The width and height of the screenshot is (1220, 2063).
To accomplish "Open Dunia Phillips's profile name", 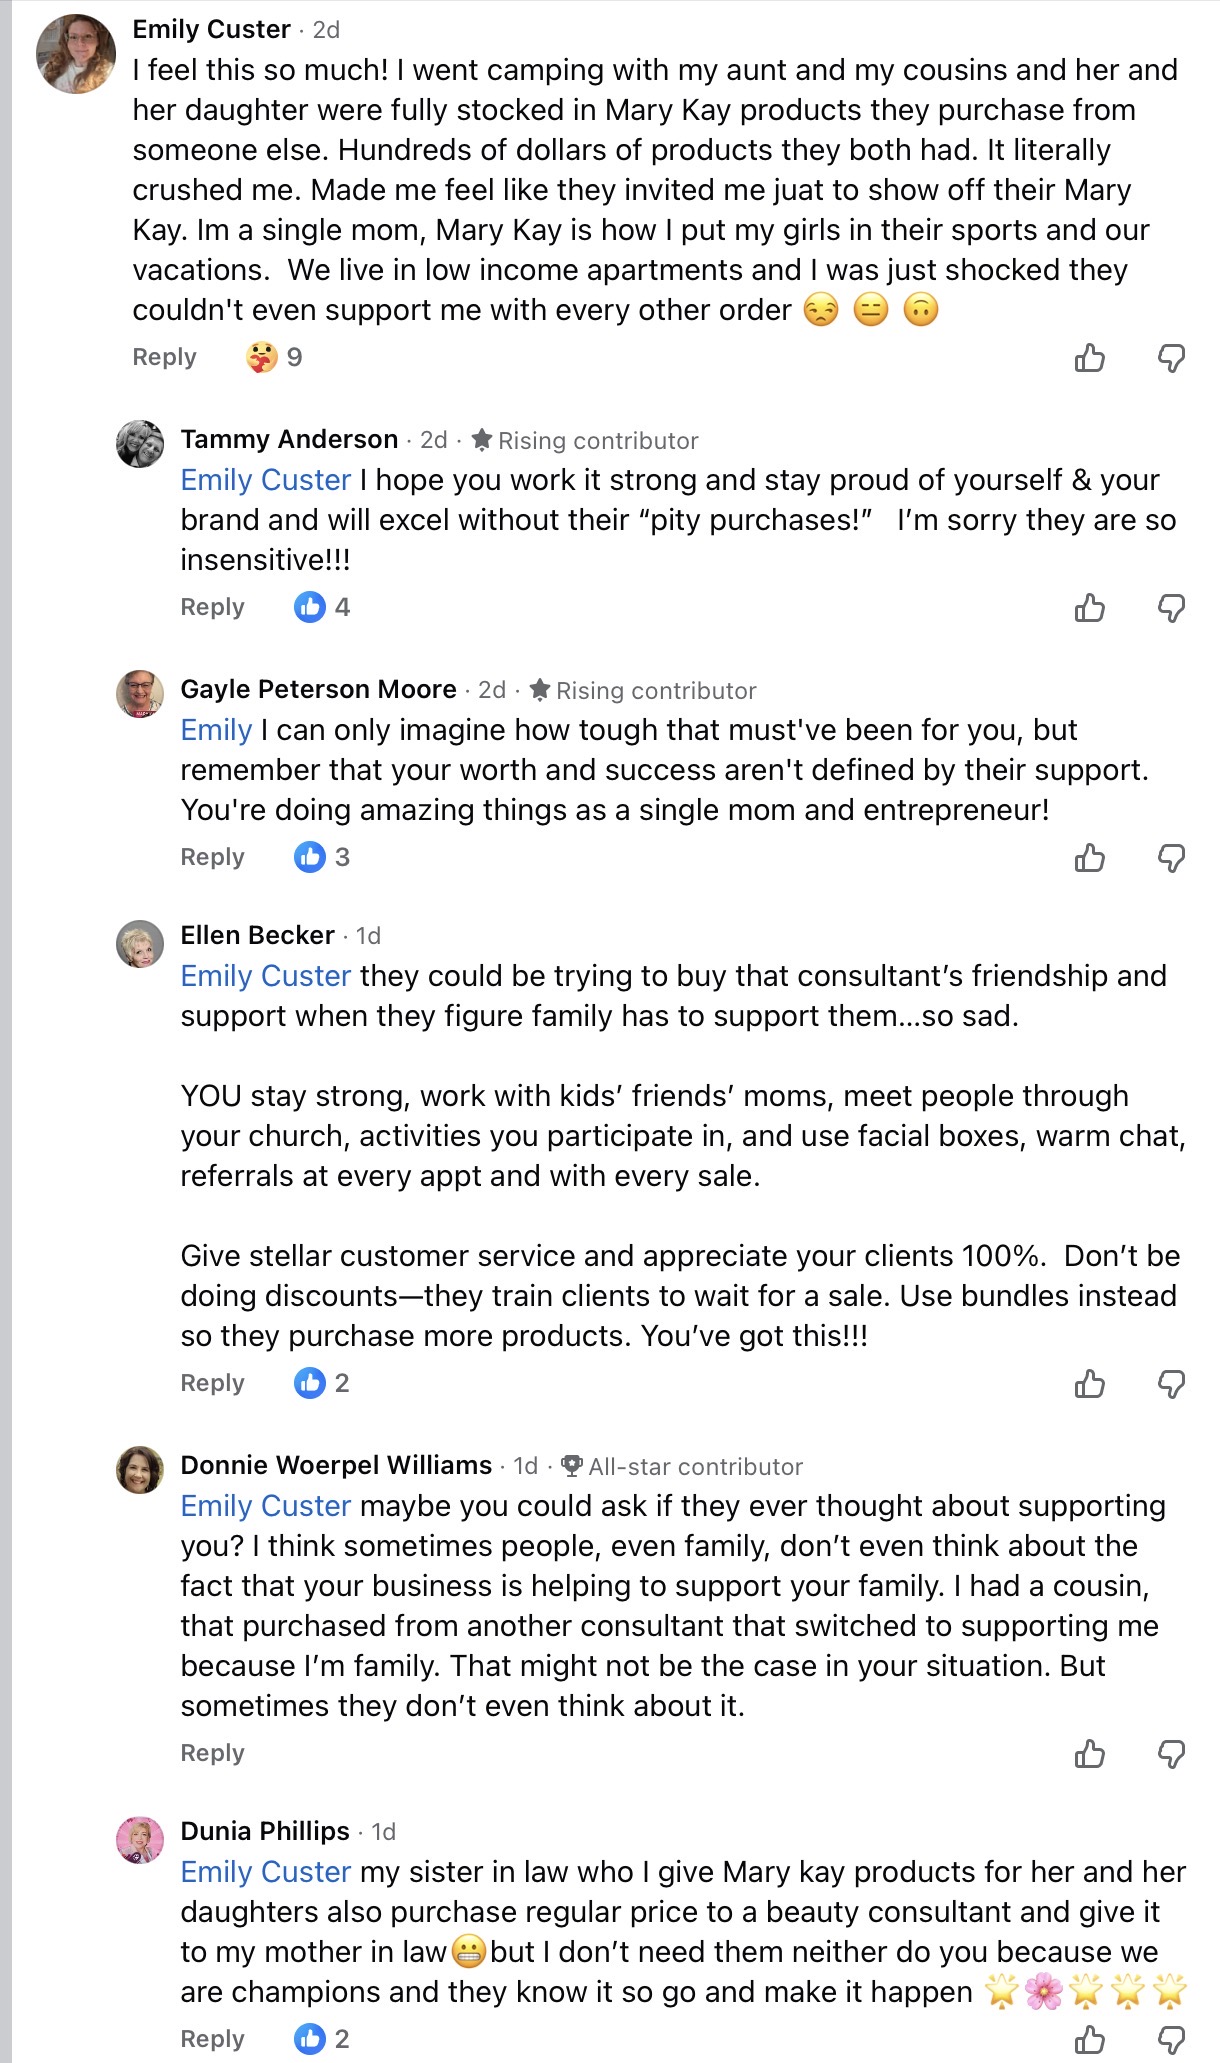I will pos(265,1831).
